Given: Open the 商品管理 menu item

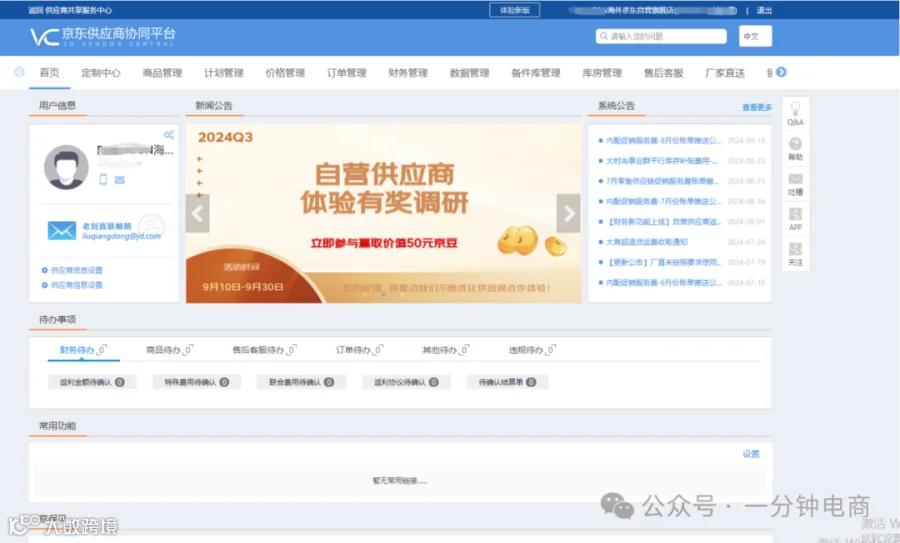Looking at the screenshot, I should click(162, 73).
